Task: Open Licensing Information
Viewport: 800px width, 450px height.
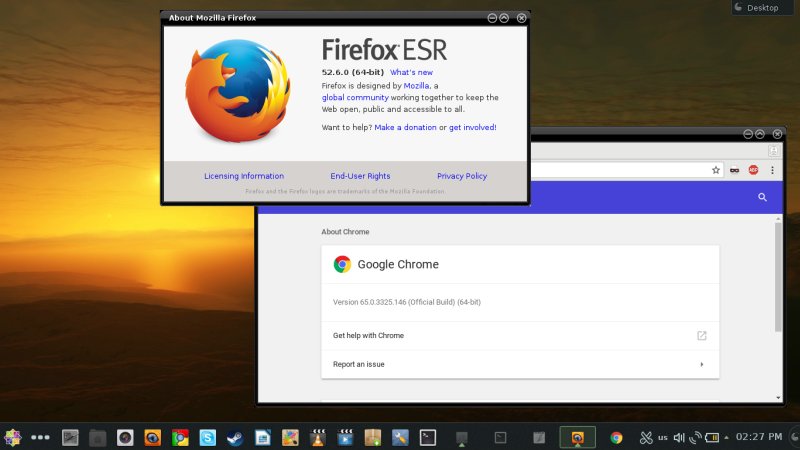Action: tap(244, 176)
